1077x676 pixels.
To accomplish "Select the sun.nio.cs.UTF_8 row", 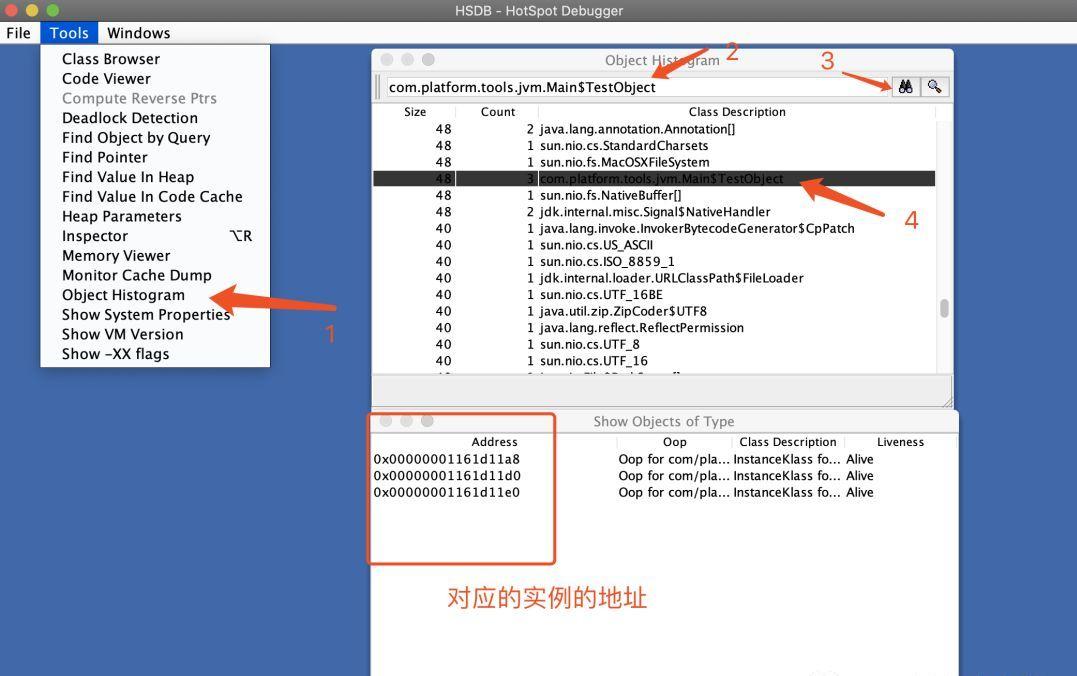I will 654,344.
